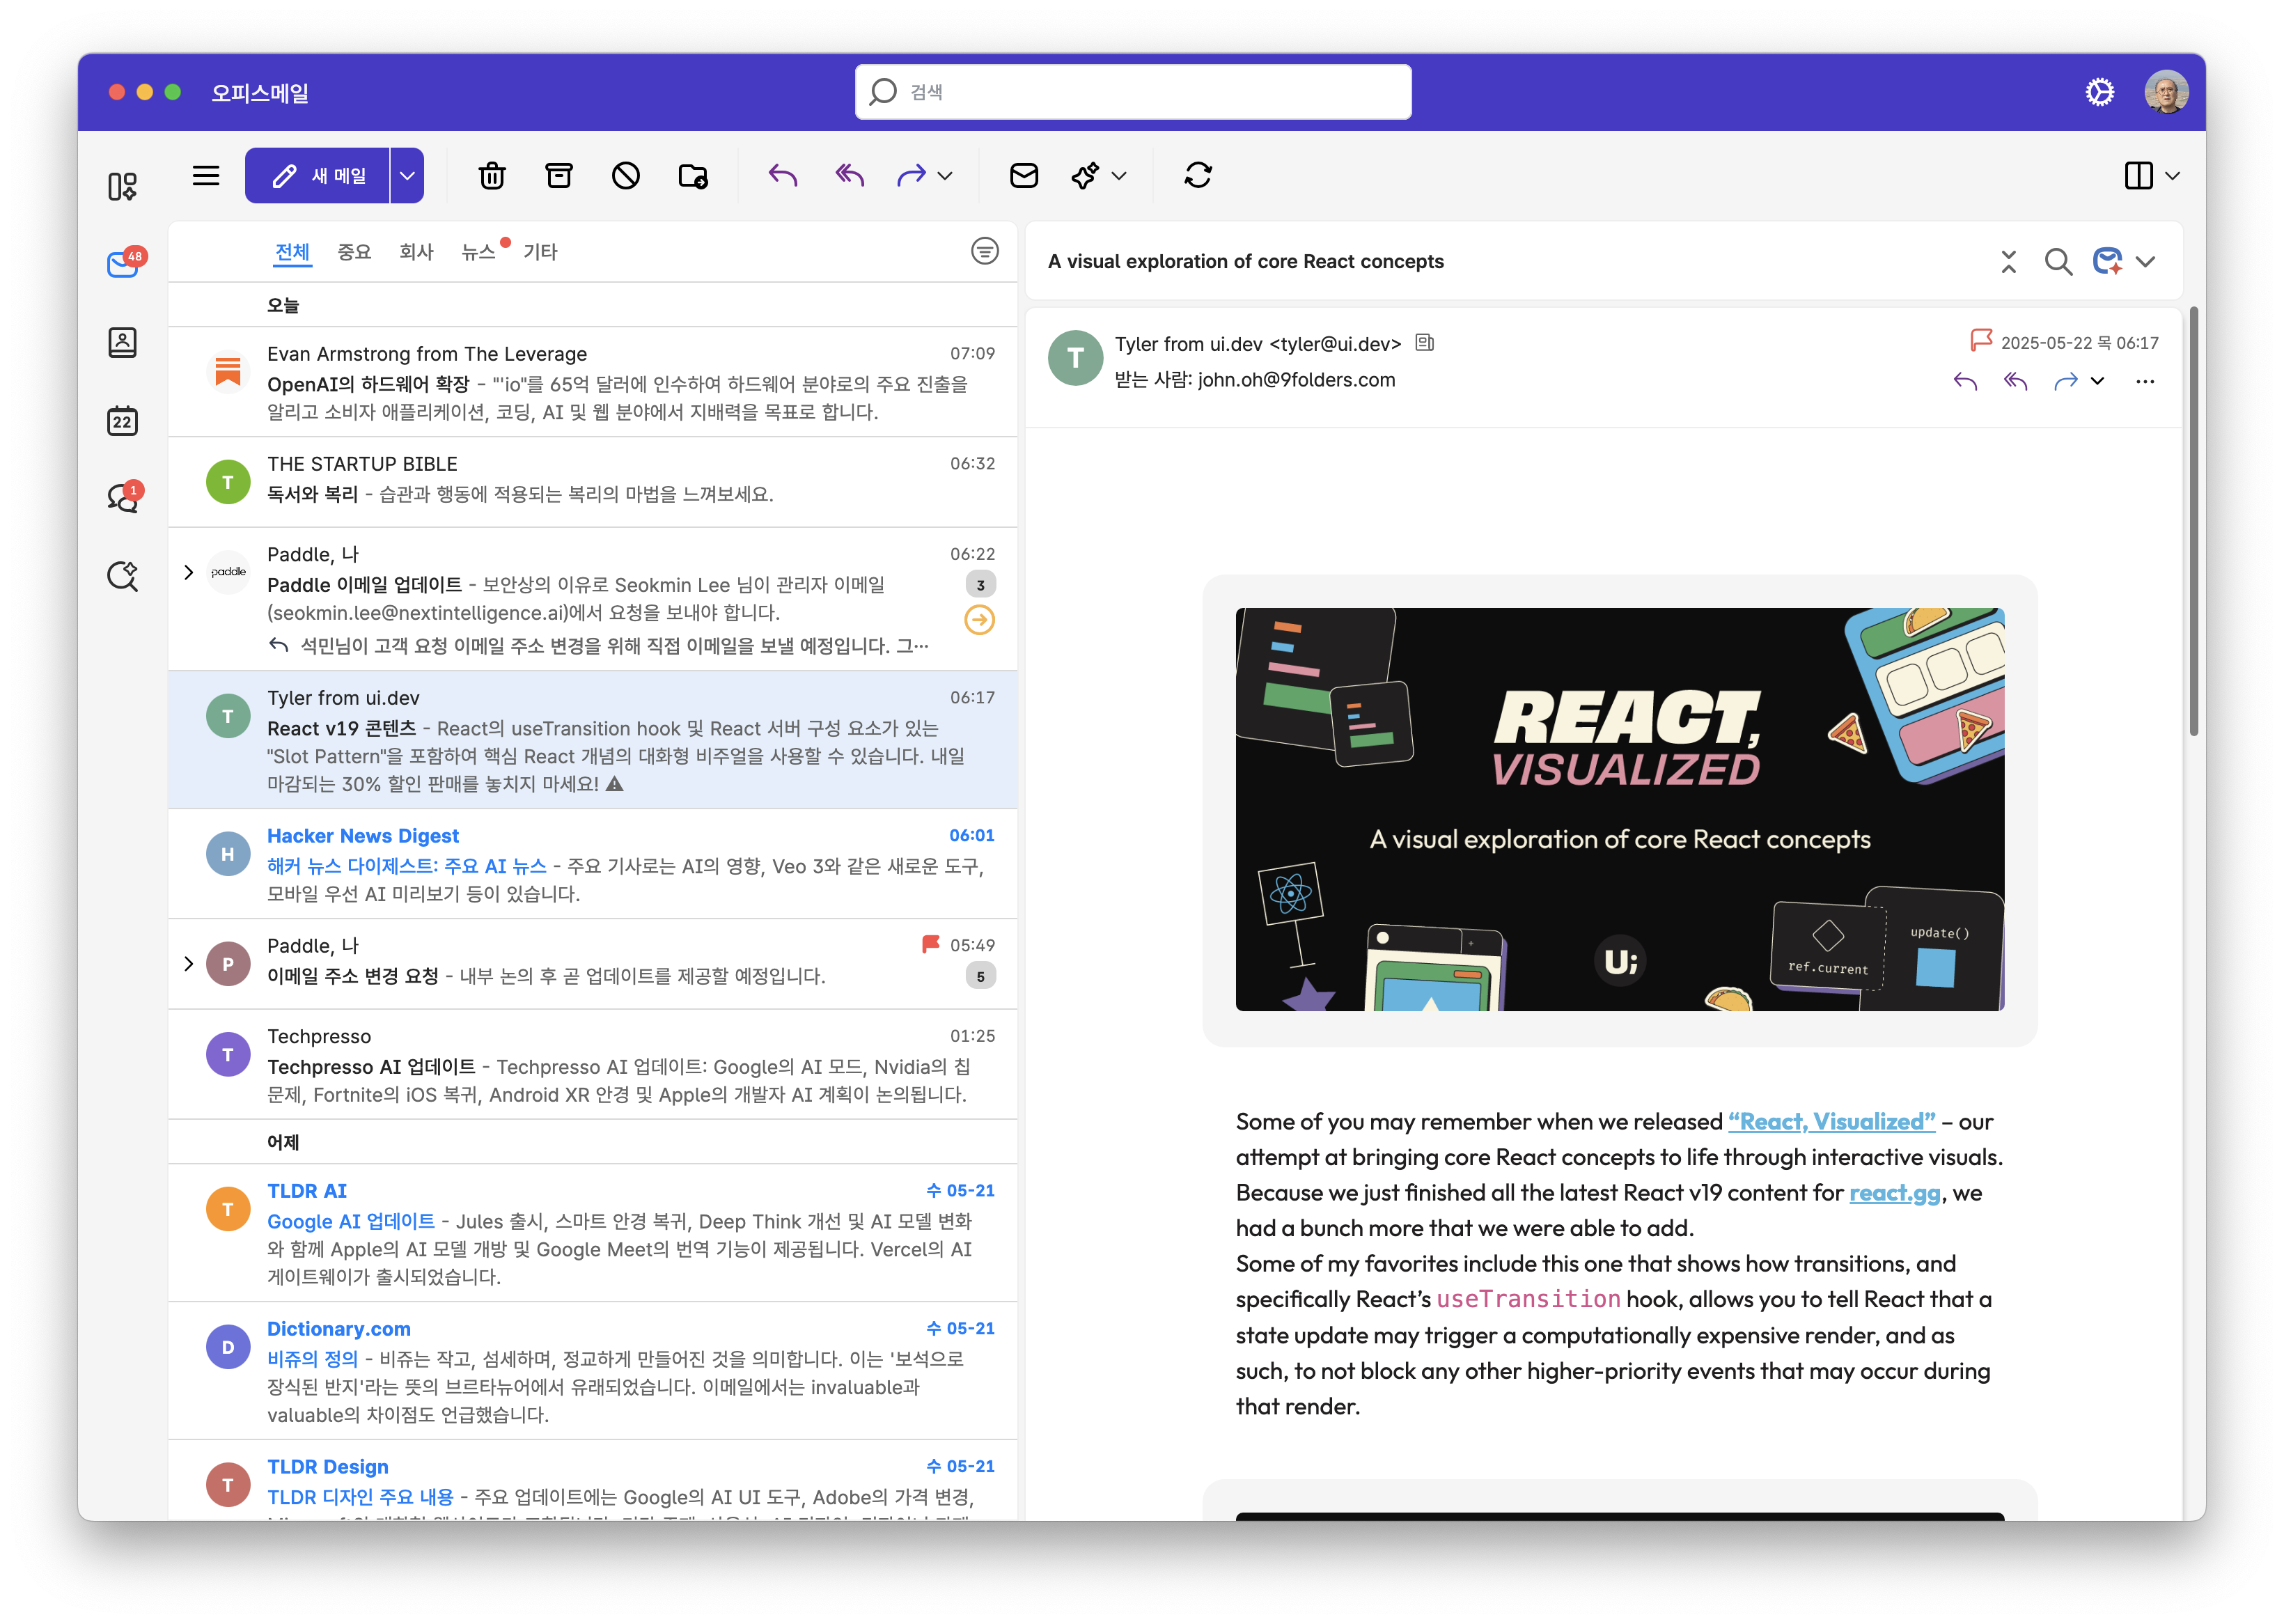The image size is (2284, 1624).
Task: Reply all from the message header
Action: pos(2015,381)
